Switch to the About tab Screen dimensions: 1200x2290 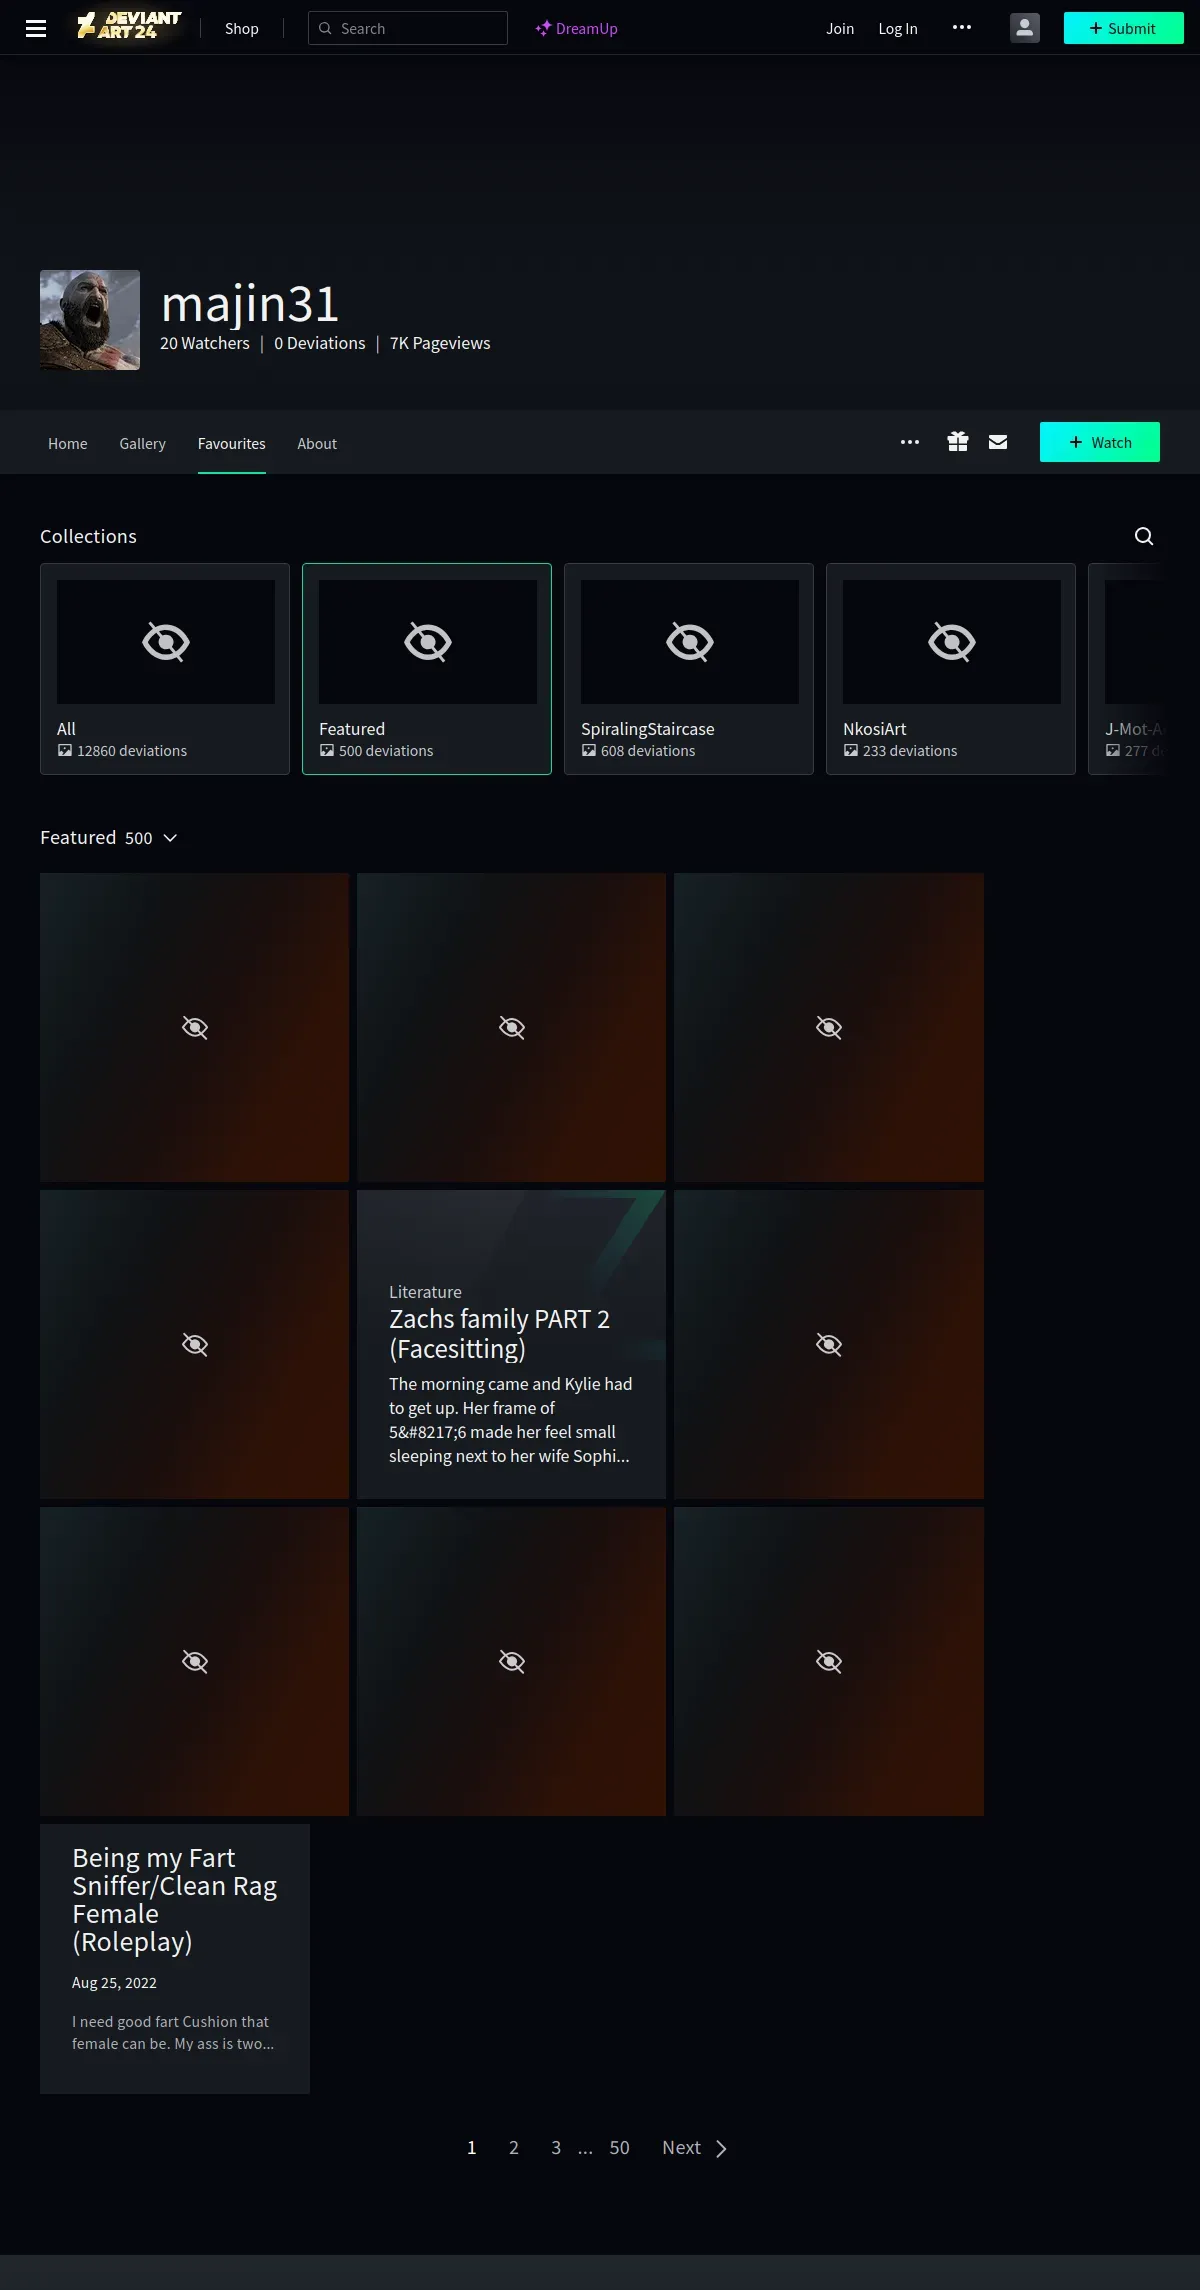tap(317, 443)
